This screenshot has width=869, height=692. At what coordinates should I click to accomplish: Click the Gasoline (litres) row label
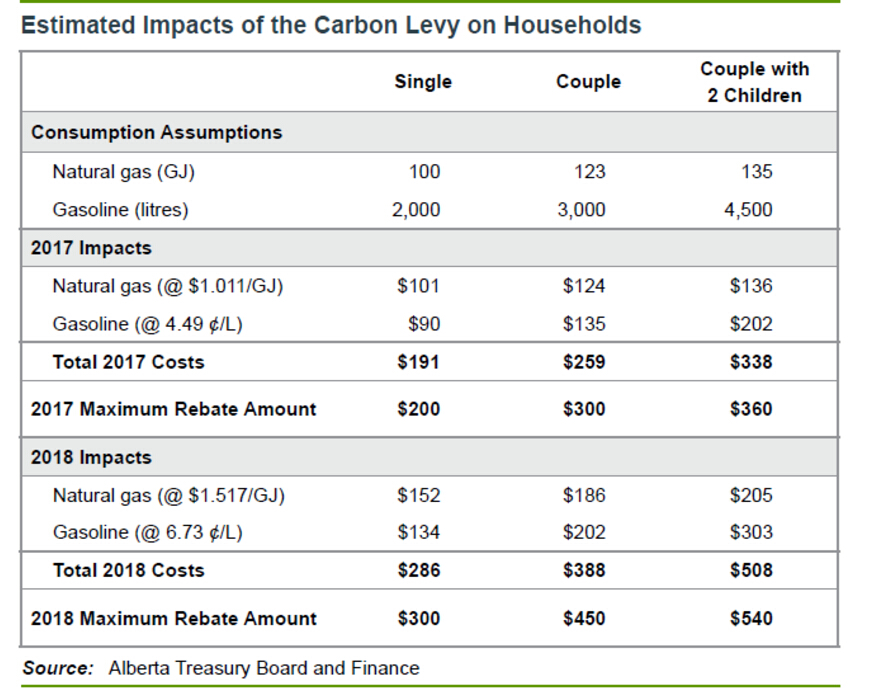pyautogui.click(x=120, y=210)
